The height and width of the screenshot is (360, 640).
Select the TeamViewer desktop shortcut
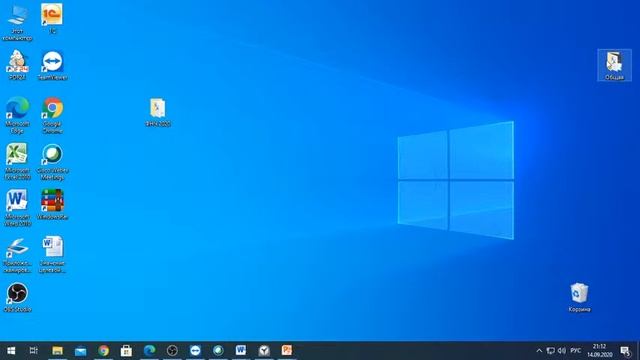[x=52, y=65]
